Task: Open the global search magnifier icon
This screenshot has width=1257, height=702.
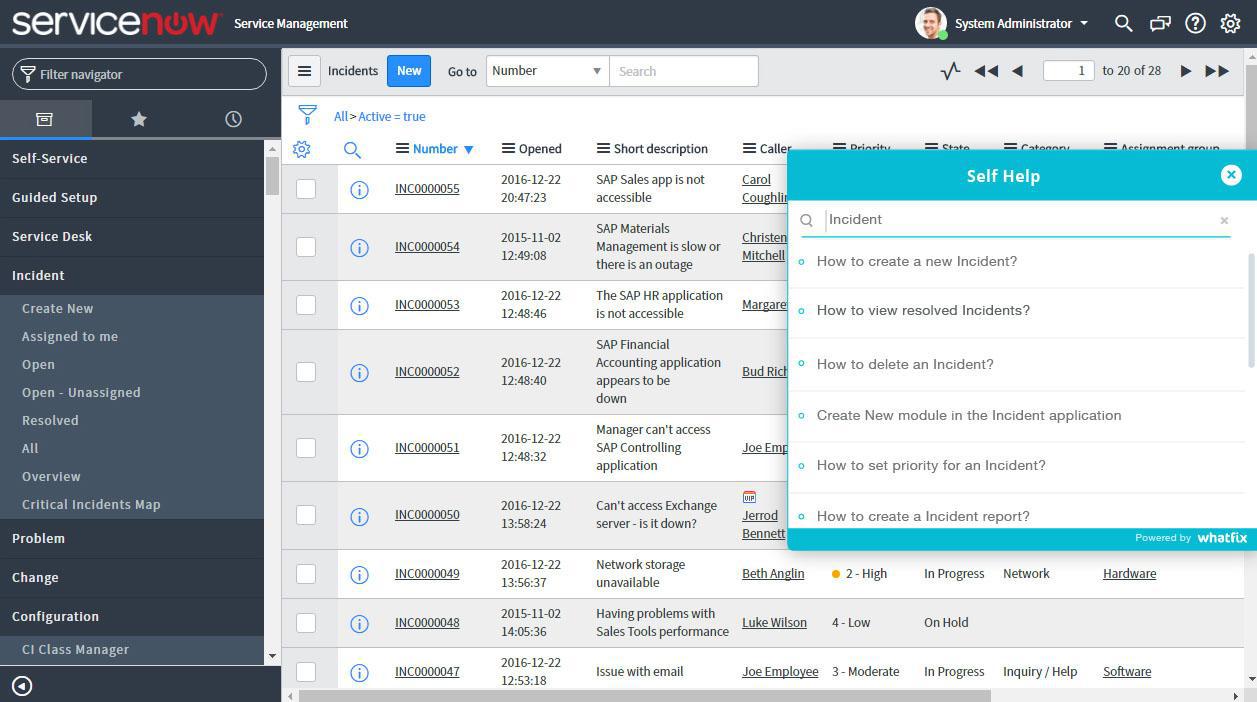Action: click(x=1123, y=23)
